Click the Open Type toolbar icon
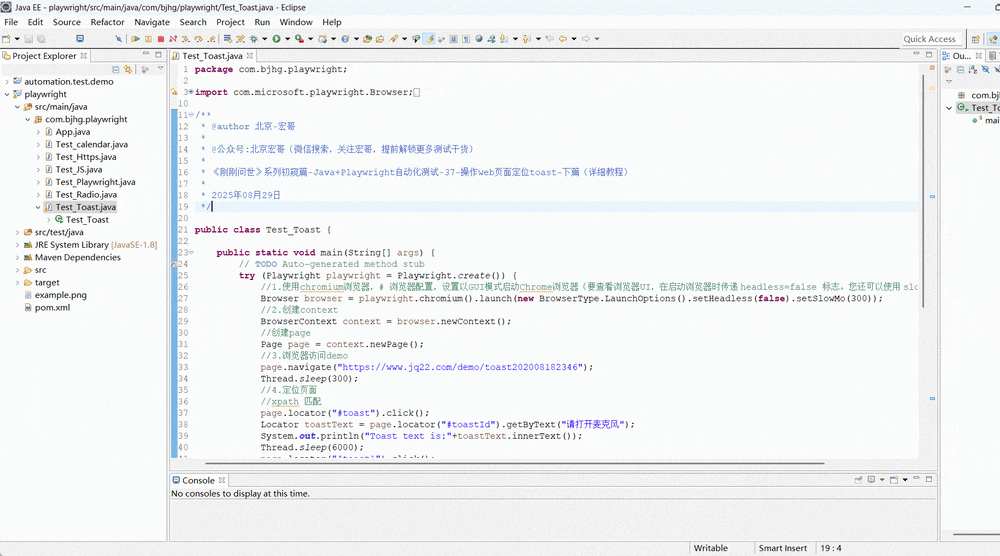This screenshot has width=1000, height=556. click(367, 38)
